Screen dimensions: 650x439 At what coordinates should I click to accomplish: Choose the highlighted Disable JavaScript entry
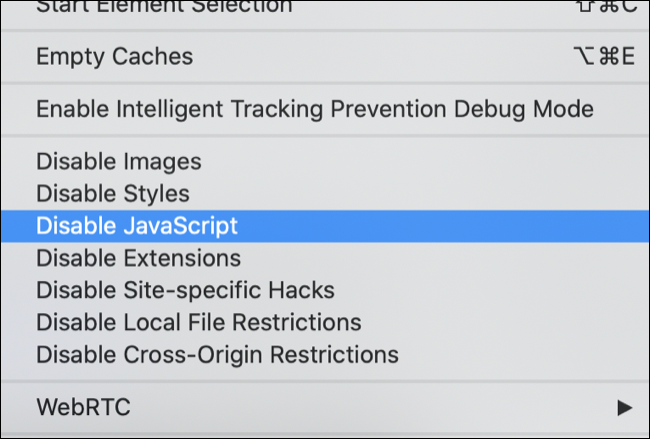click(x=137, y=226)
